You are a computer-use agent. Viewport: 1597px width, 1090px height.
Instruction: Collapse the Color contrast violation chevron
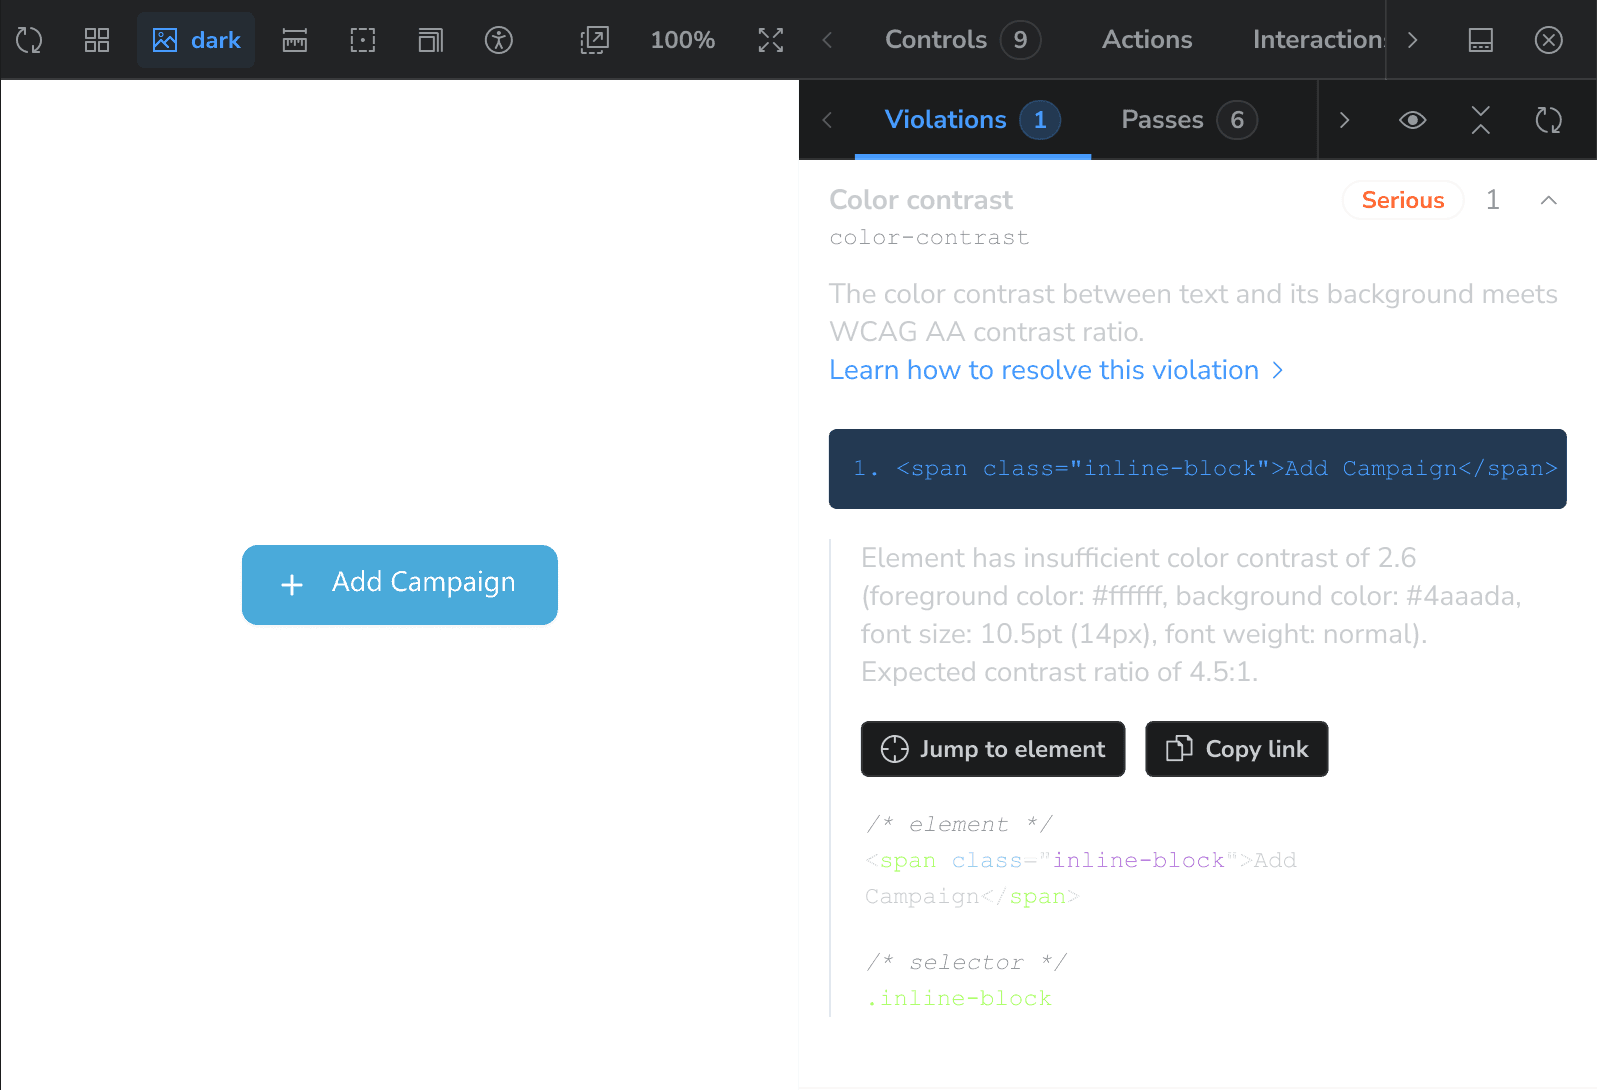point(1549,200)
